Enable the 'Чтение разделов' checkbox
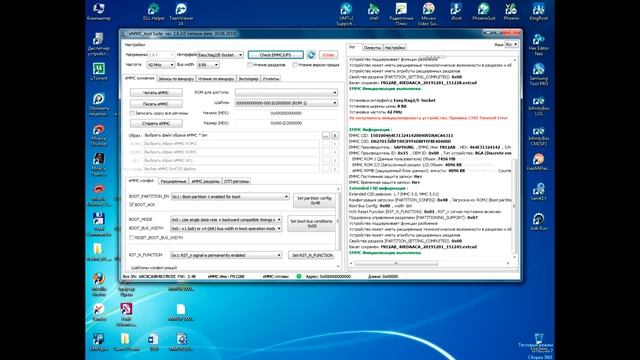The image size is (640, 360). 250,64
